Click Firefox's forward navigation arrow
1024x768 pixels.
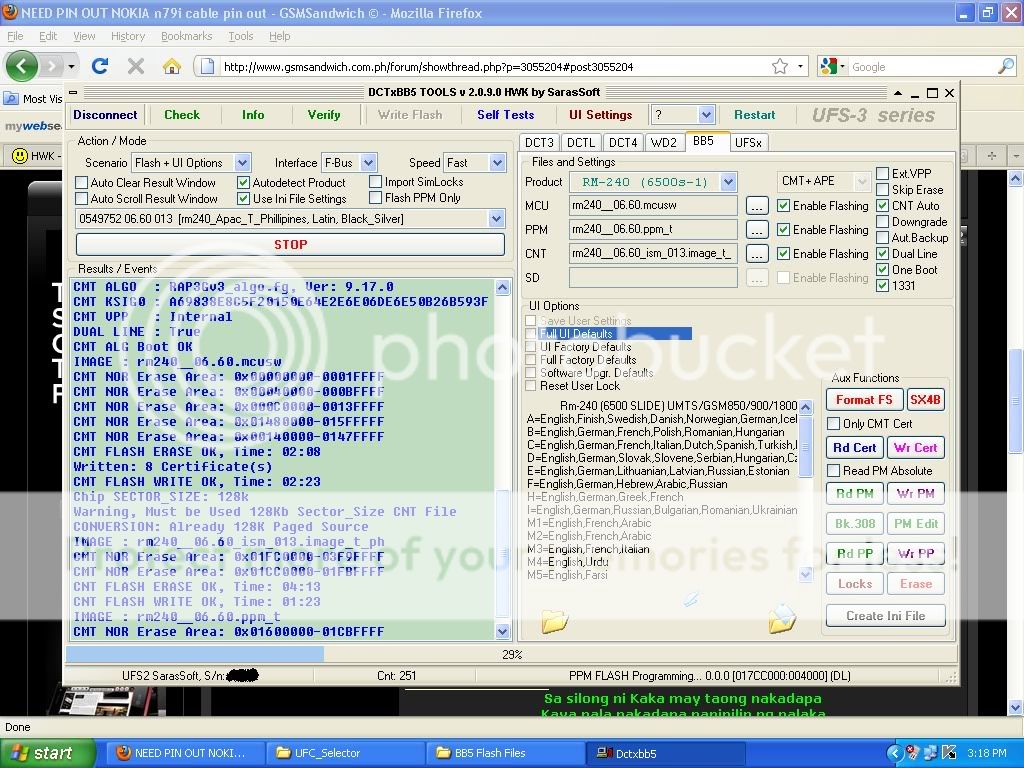pos(52,66)
